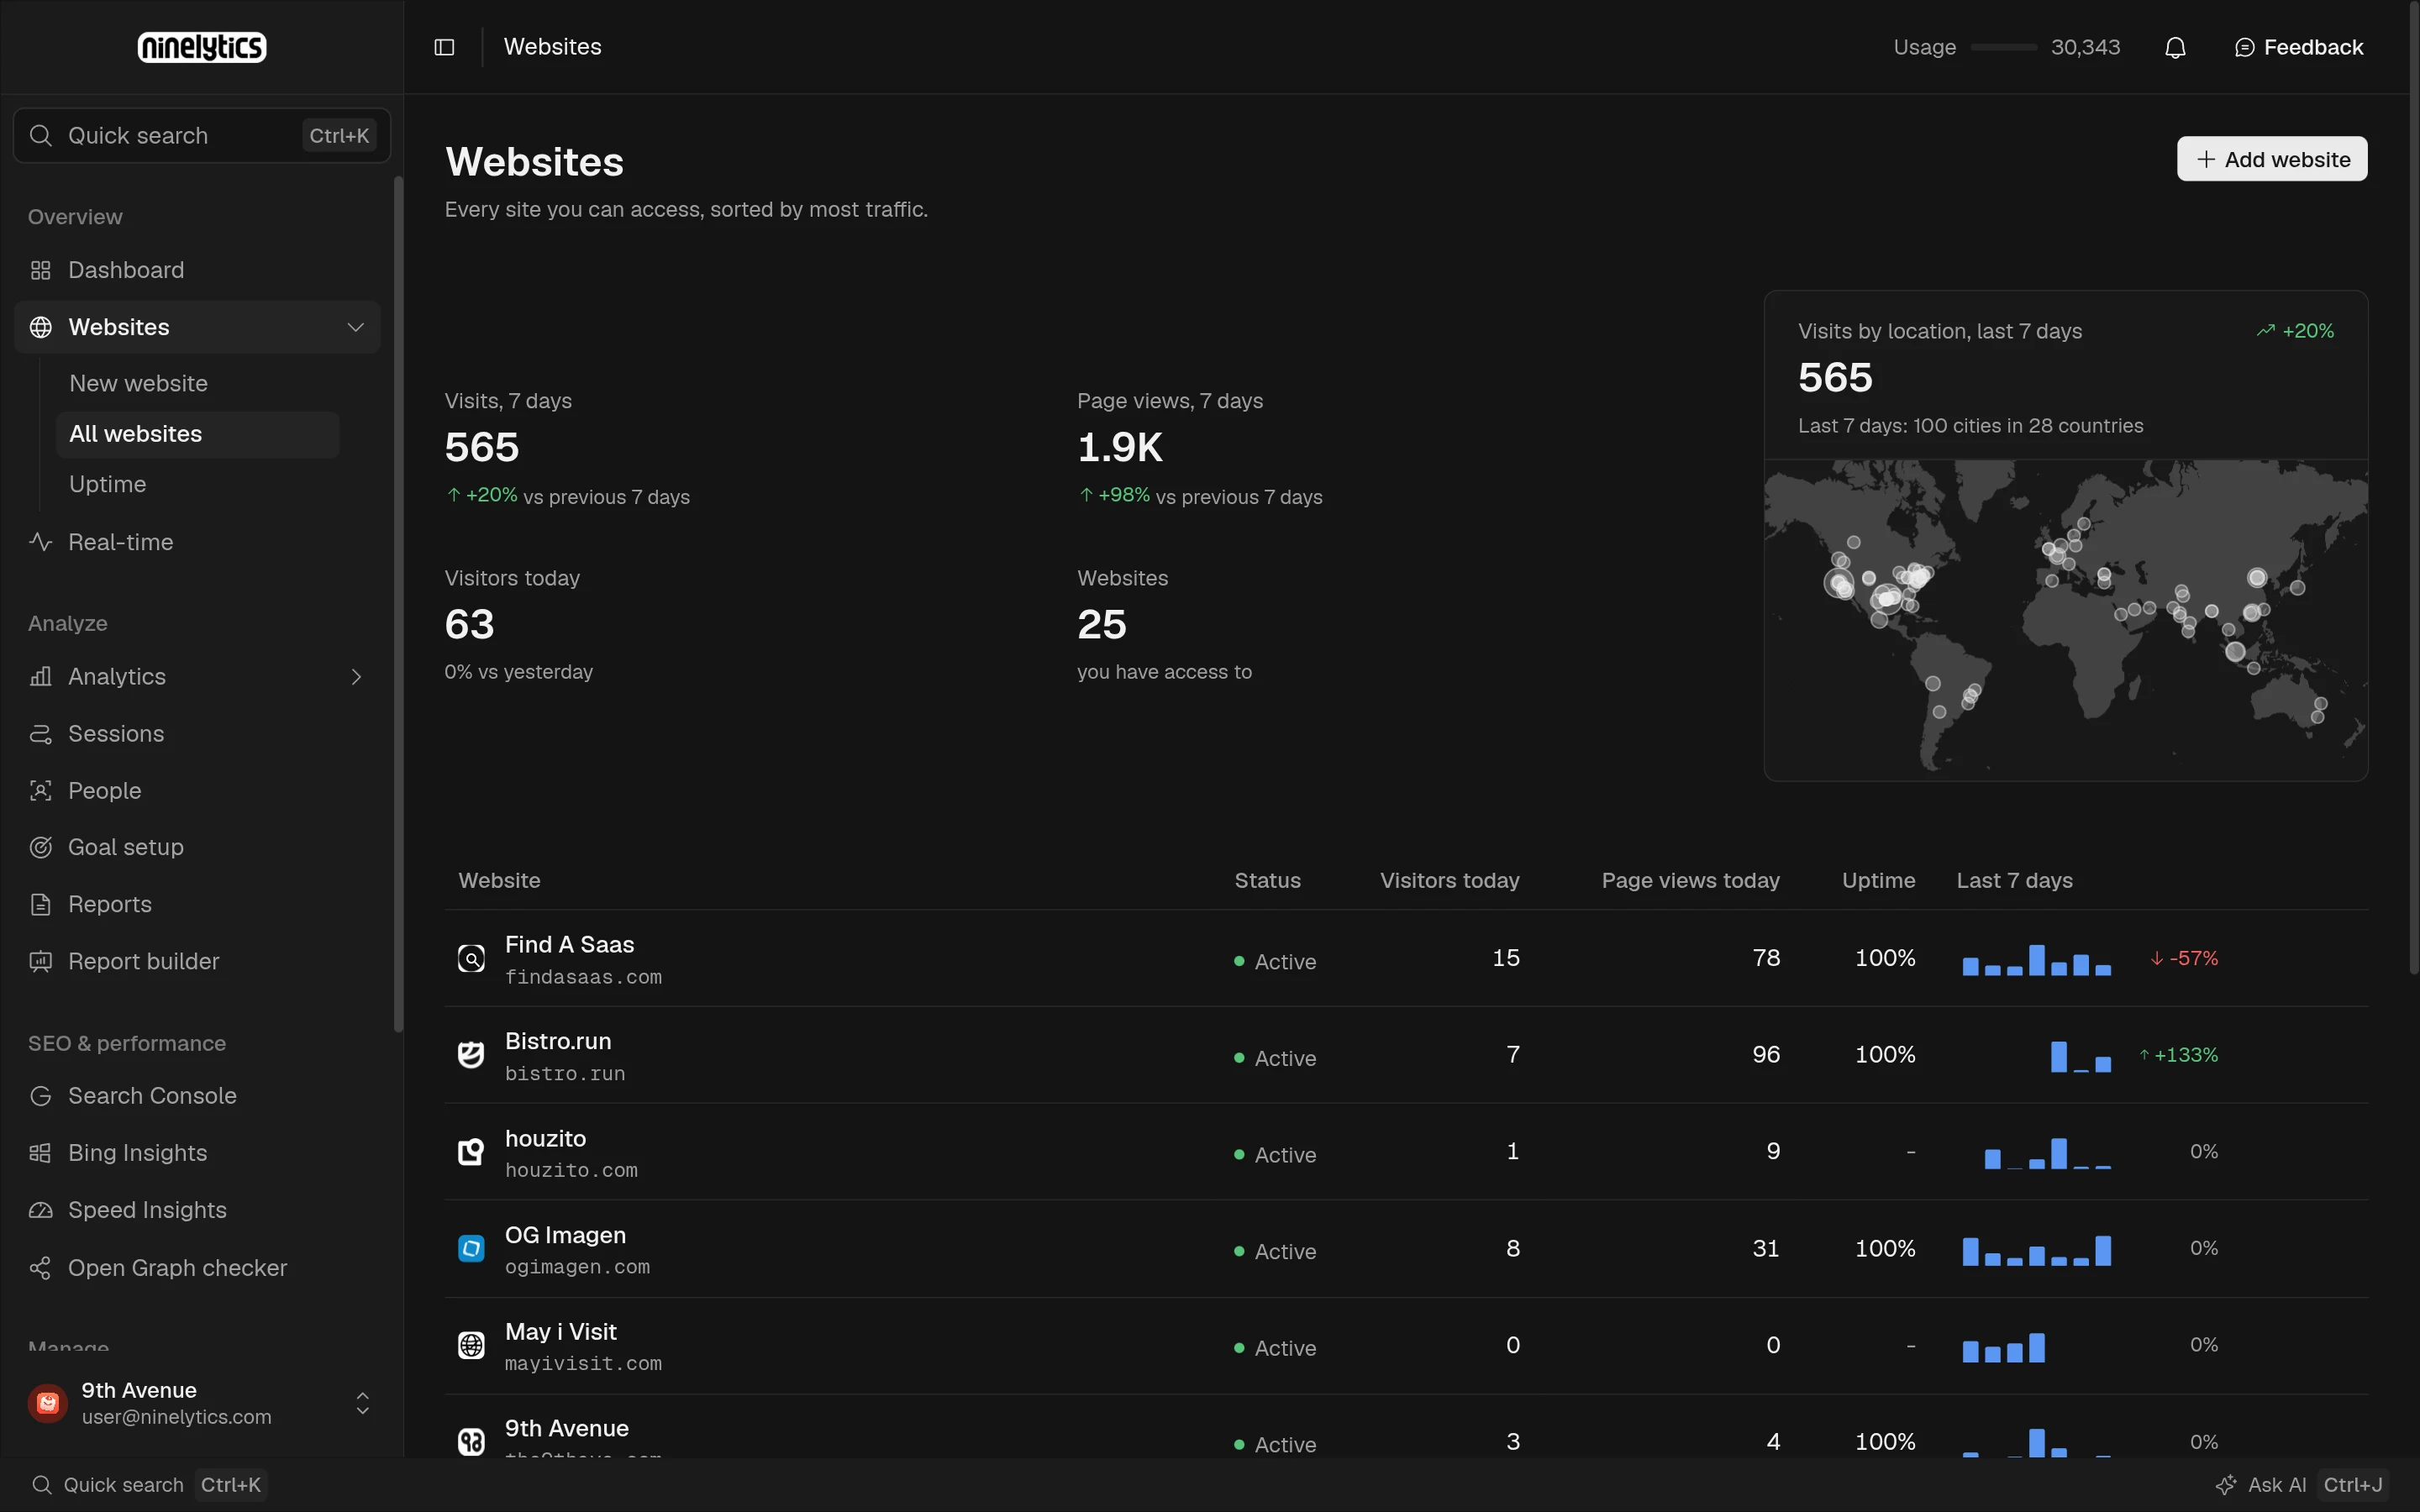This screenshot has height=1512, width=2420.
Task: Click the Speed Insights gauge icon
Action: (40, 1210)
